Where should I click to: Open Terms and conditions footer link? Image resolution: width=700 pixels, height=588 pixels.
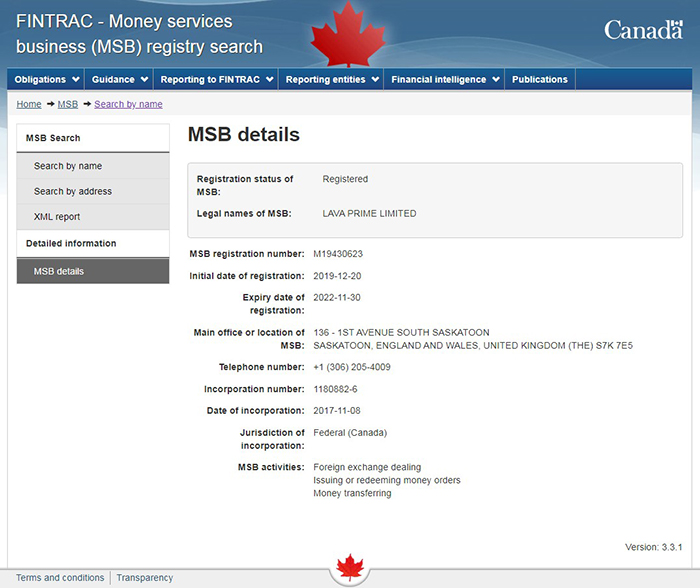point(60,578)
